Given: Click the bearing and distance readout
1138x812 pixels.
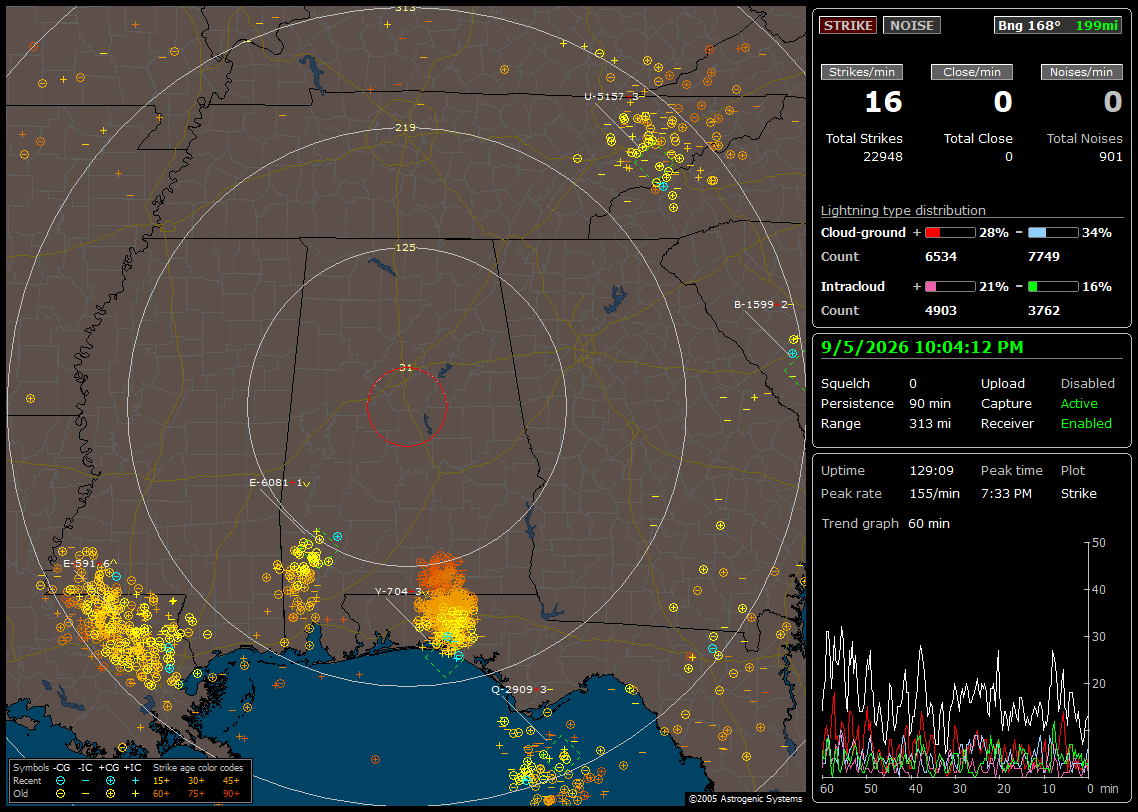Looking at the screenshot, I should (1058, 25).
